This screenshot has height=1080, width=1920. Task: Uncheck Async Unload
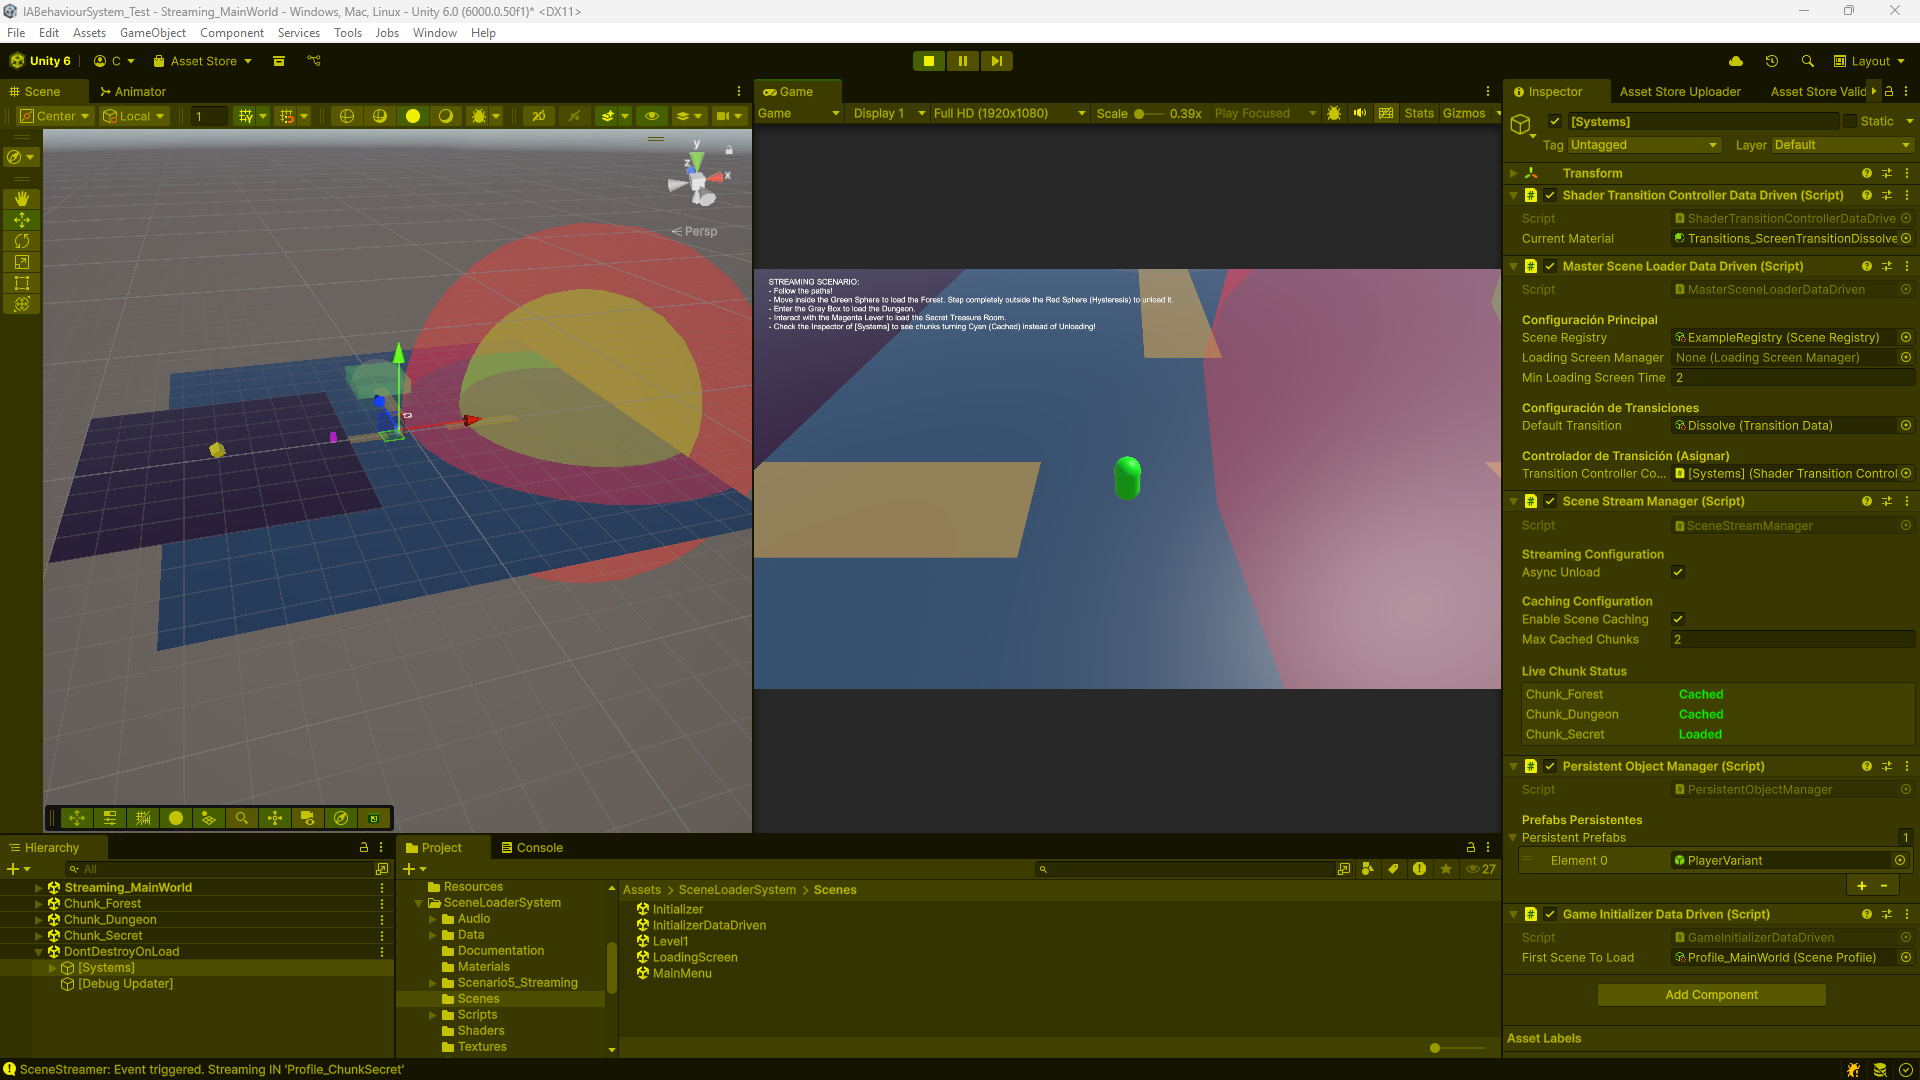click(x=1678, y=572)
